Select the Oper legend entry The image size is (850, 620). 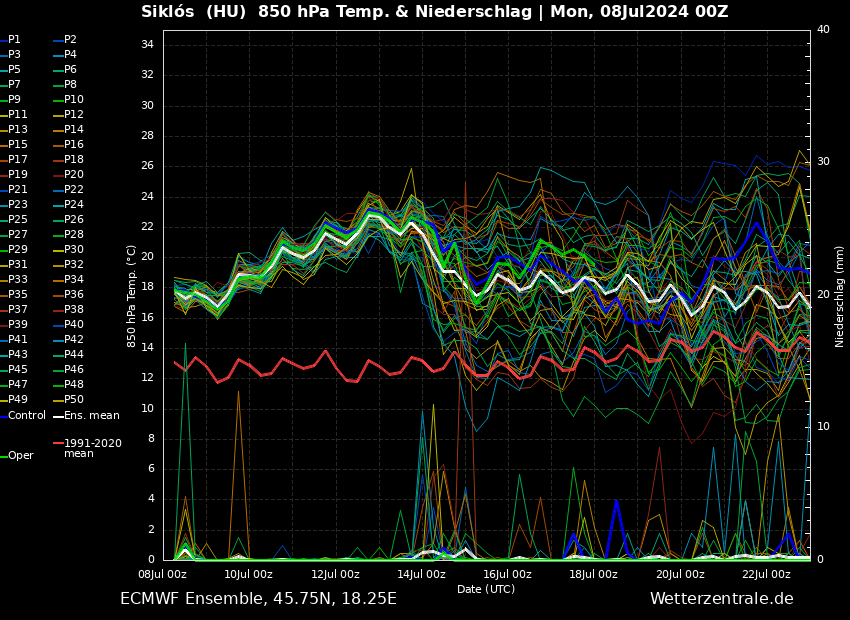(20, 455)
